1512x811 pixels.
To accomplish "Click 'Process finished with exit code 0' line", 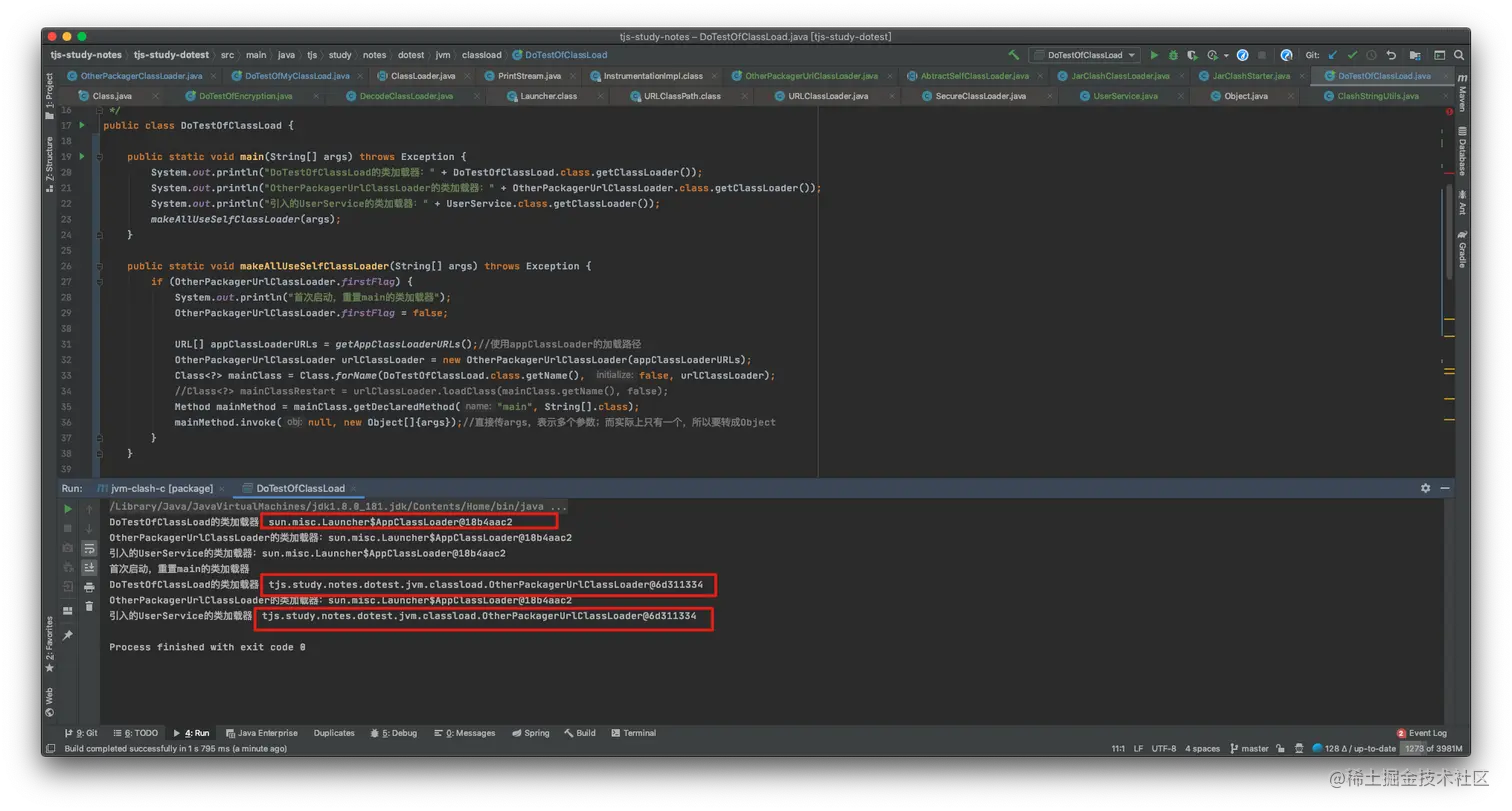I will pyautogui.click(x=207, y=647).
